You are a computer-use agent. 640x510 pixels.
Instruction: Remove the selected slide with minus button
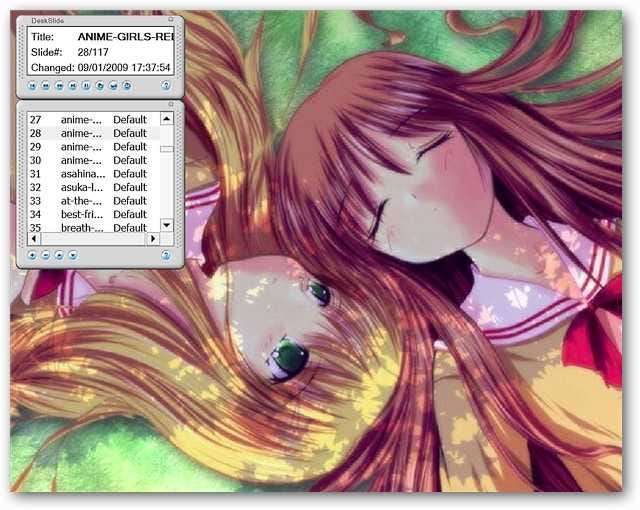pos(46,255)
